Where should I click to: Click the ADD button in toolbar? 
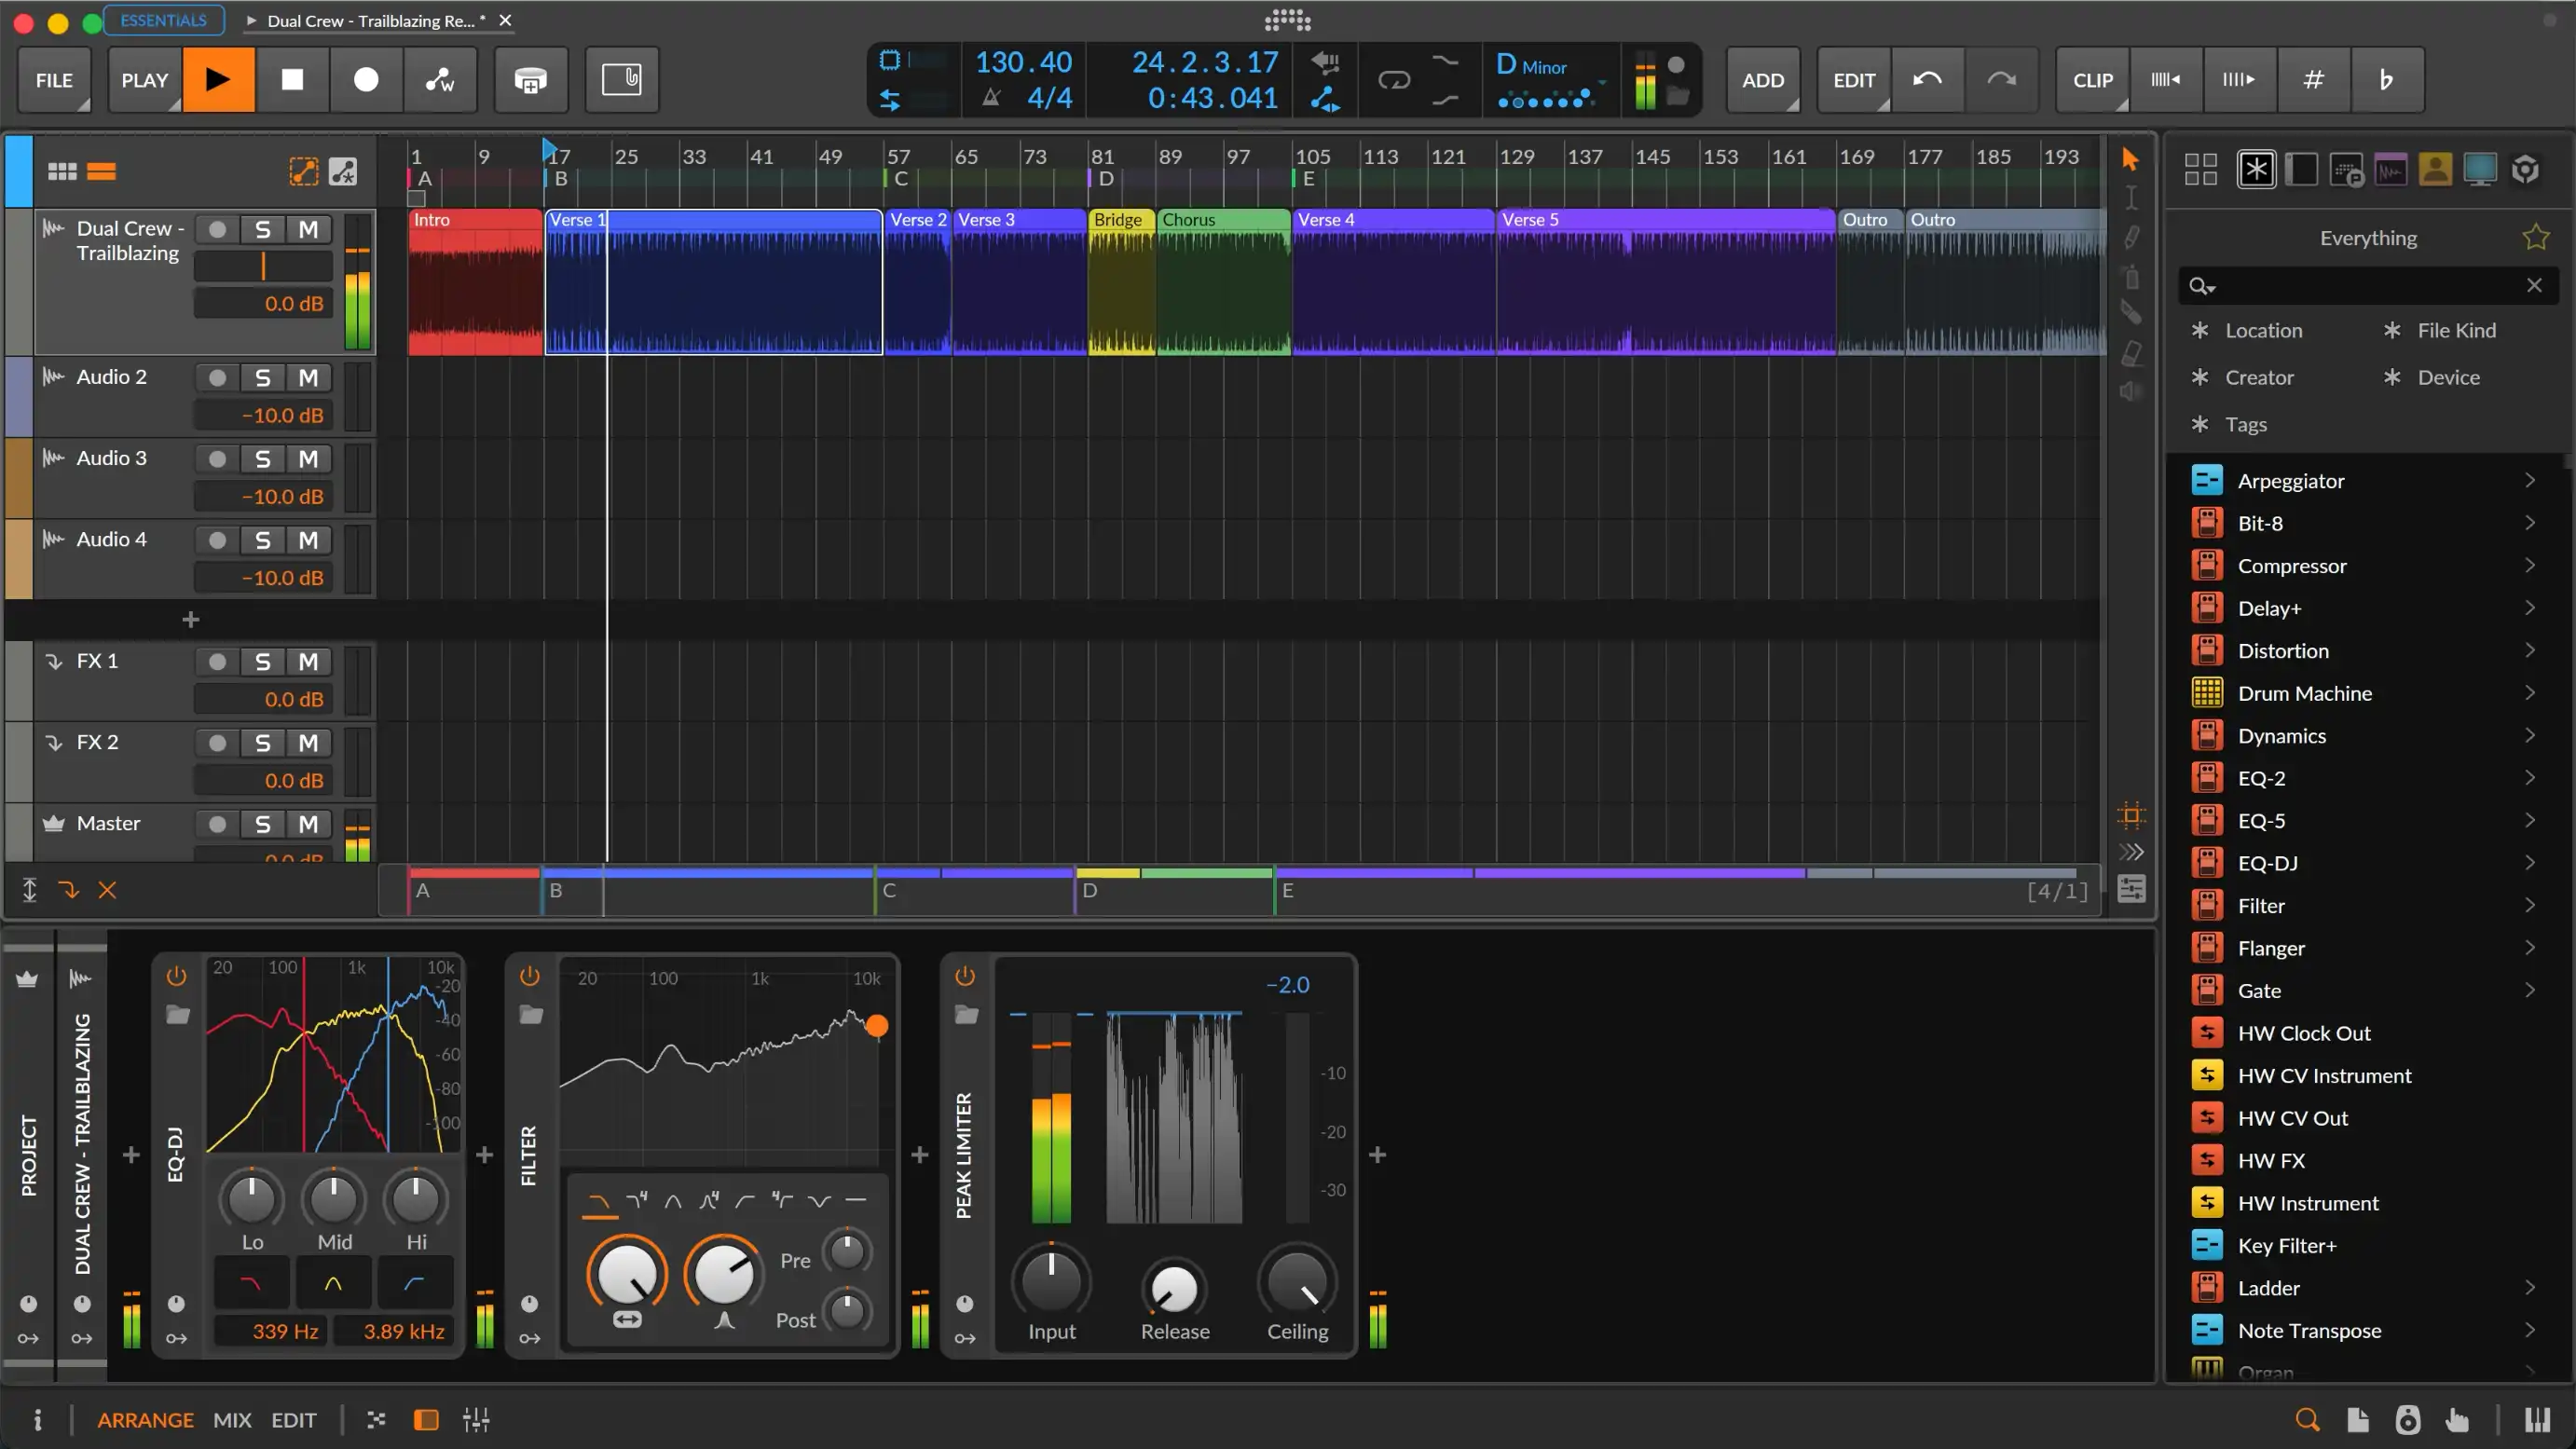pos(1762,80)
